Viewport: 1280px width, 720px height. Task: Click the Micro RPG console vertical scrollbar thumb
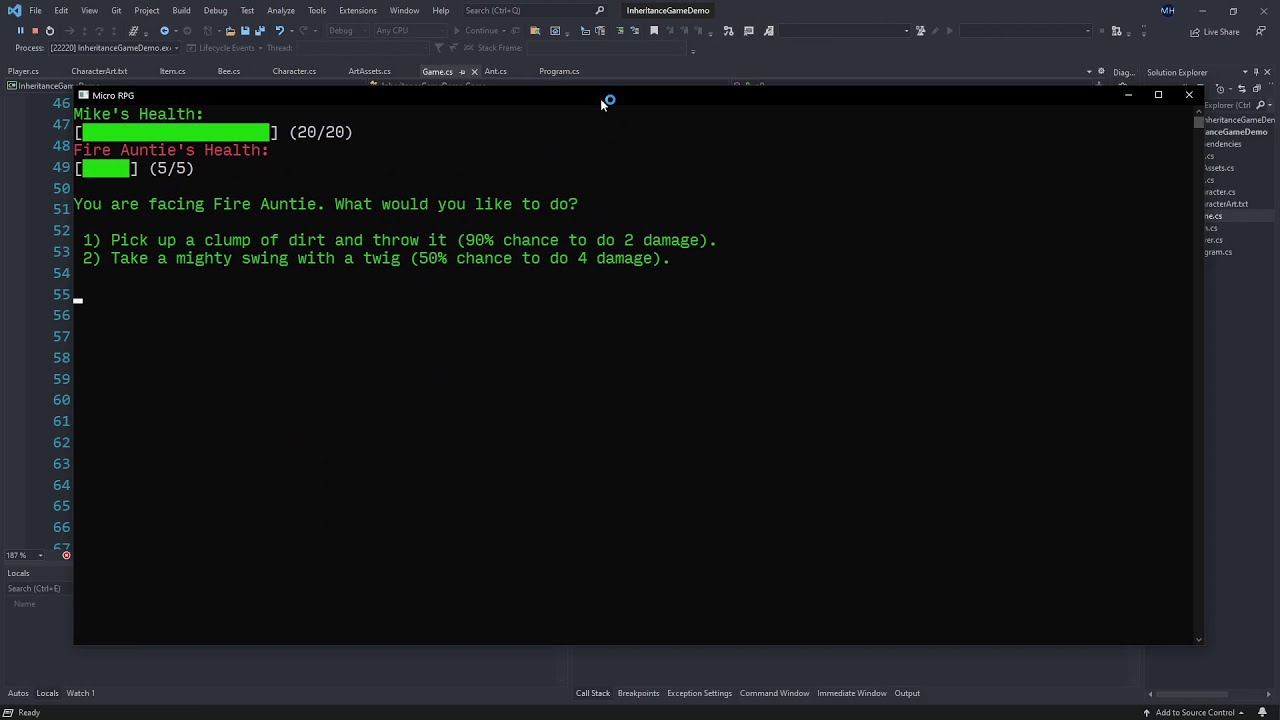pos(1198,122)
